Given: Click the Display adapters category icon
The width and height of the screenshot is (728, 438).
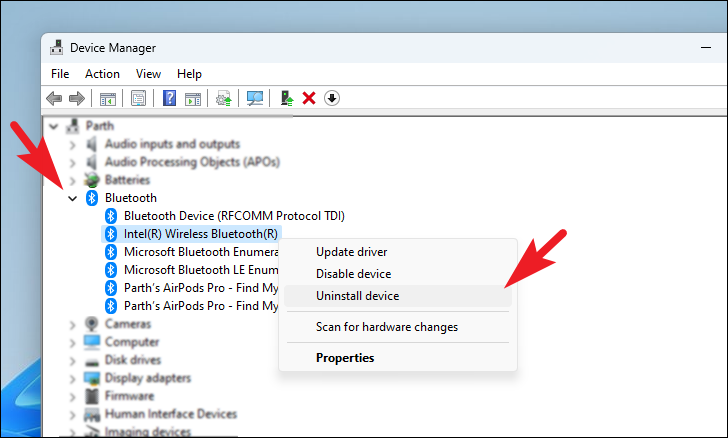Looking at the screenshot, I should click(x=92, y=378).
